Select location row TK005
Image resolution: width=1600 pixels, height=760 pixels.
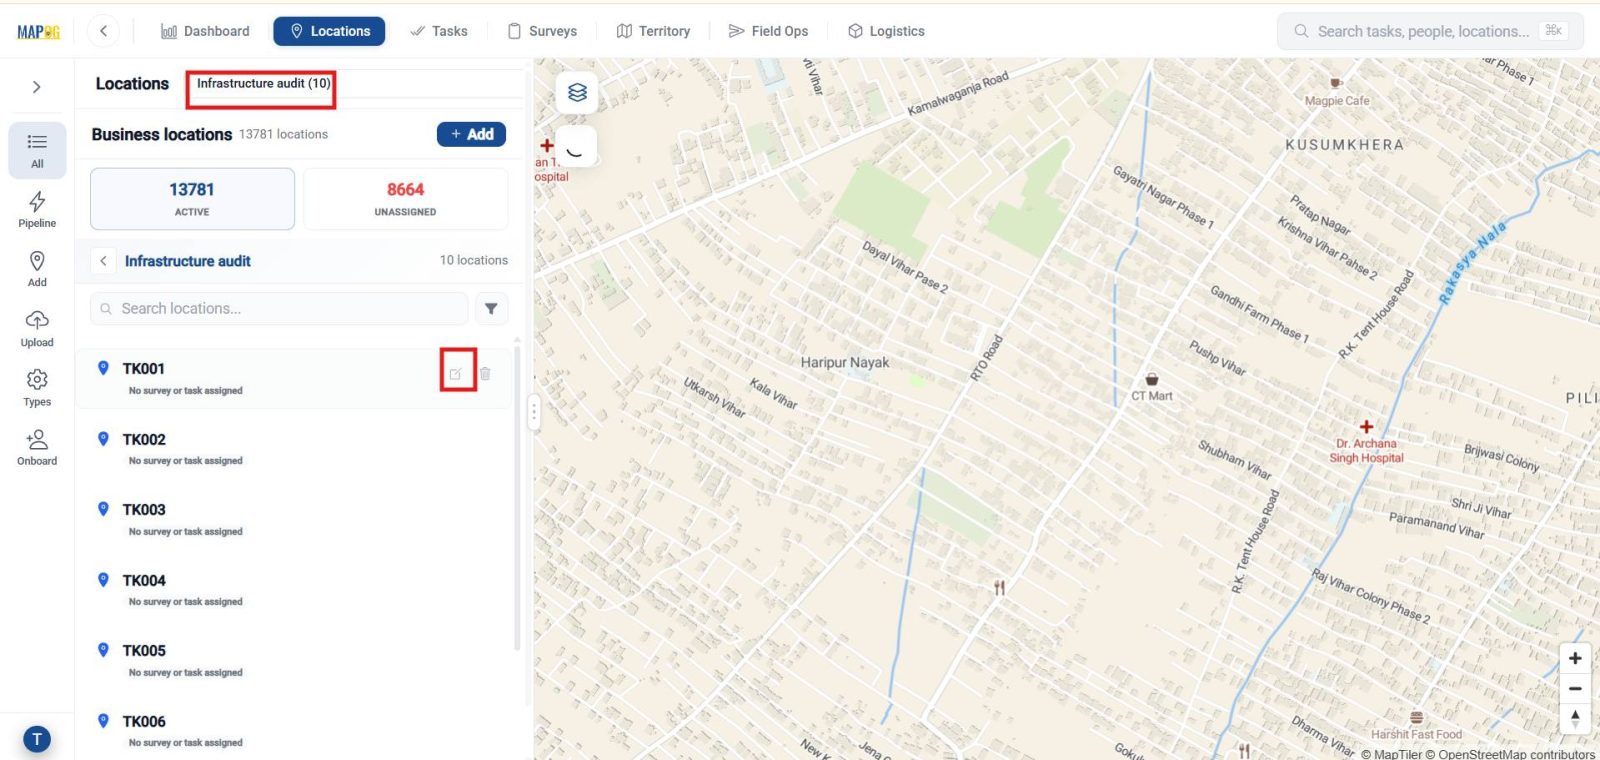[294, 660]
